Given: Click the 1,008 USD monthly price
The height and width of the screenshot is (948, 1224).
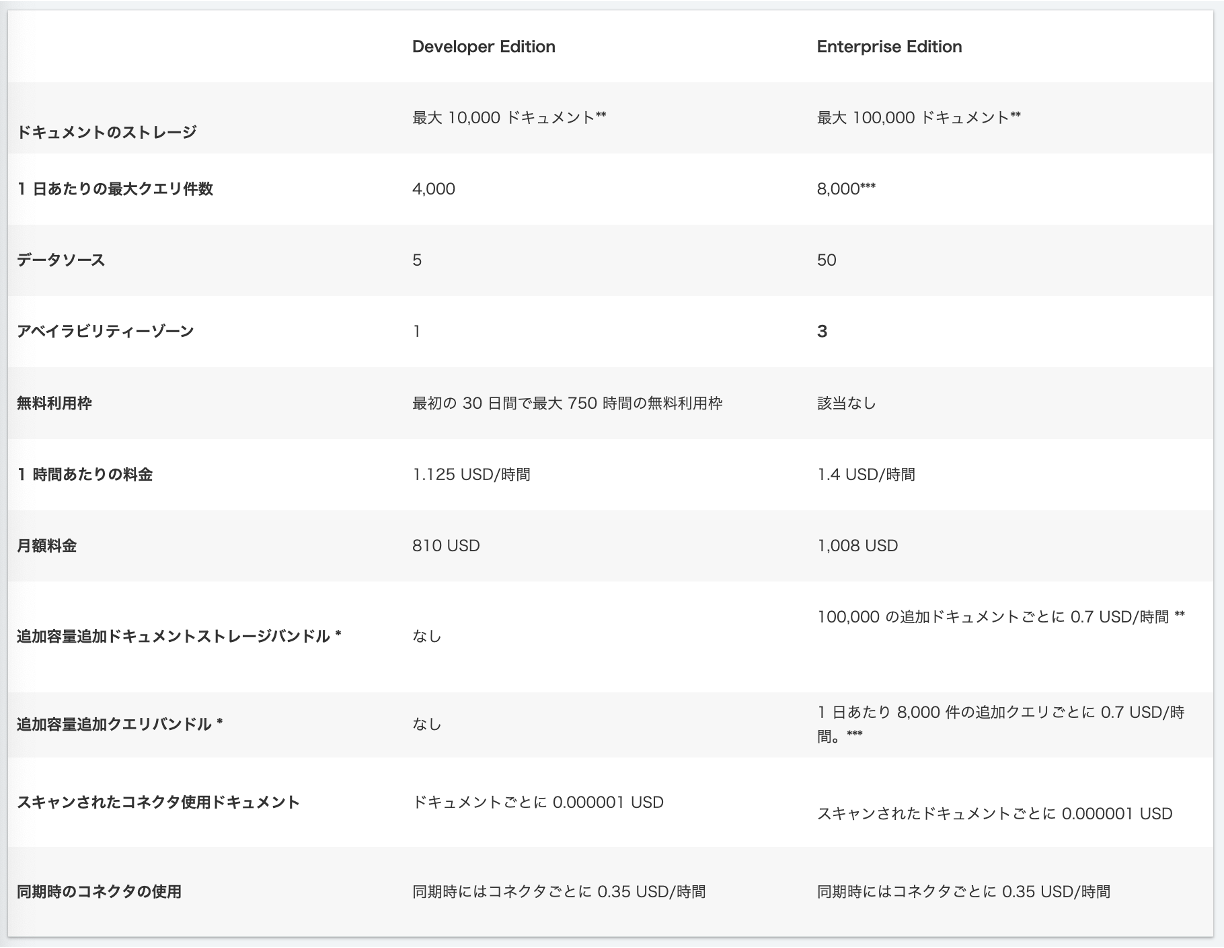Looking at the screenshot, I should pyautogui.click(x=857, y=545).
